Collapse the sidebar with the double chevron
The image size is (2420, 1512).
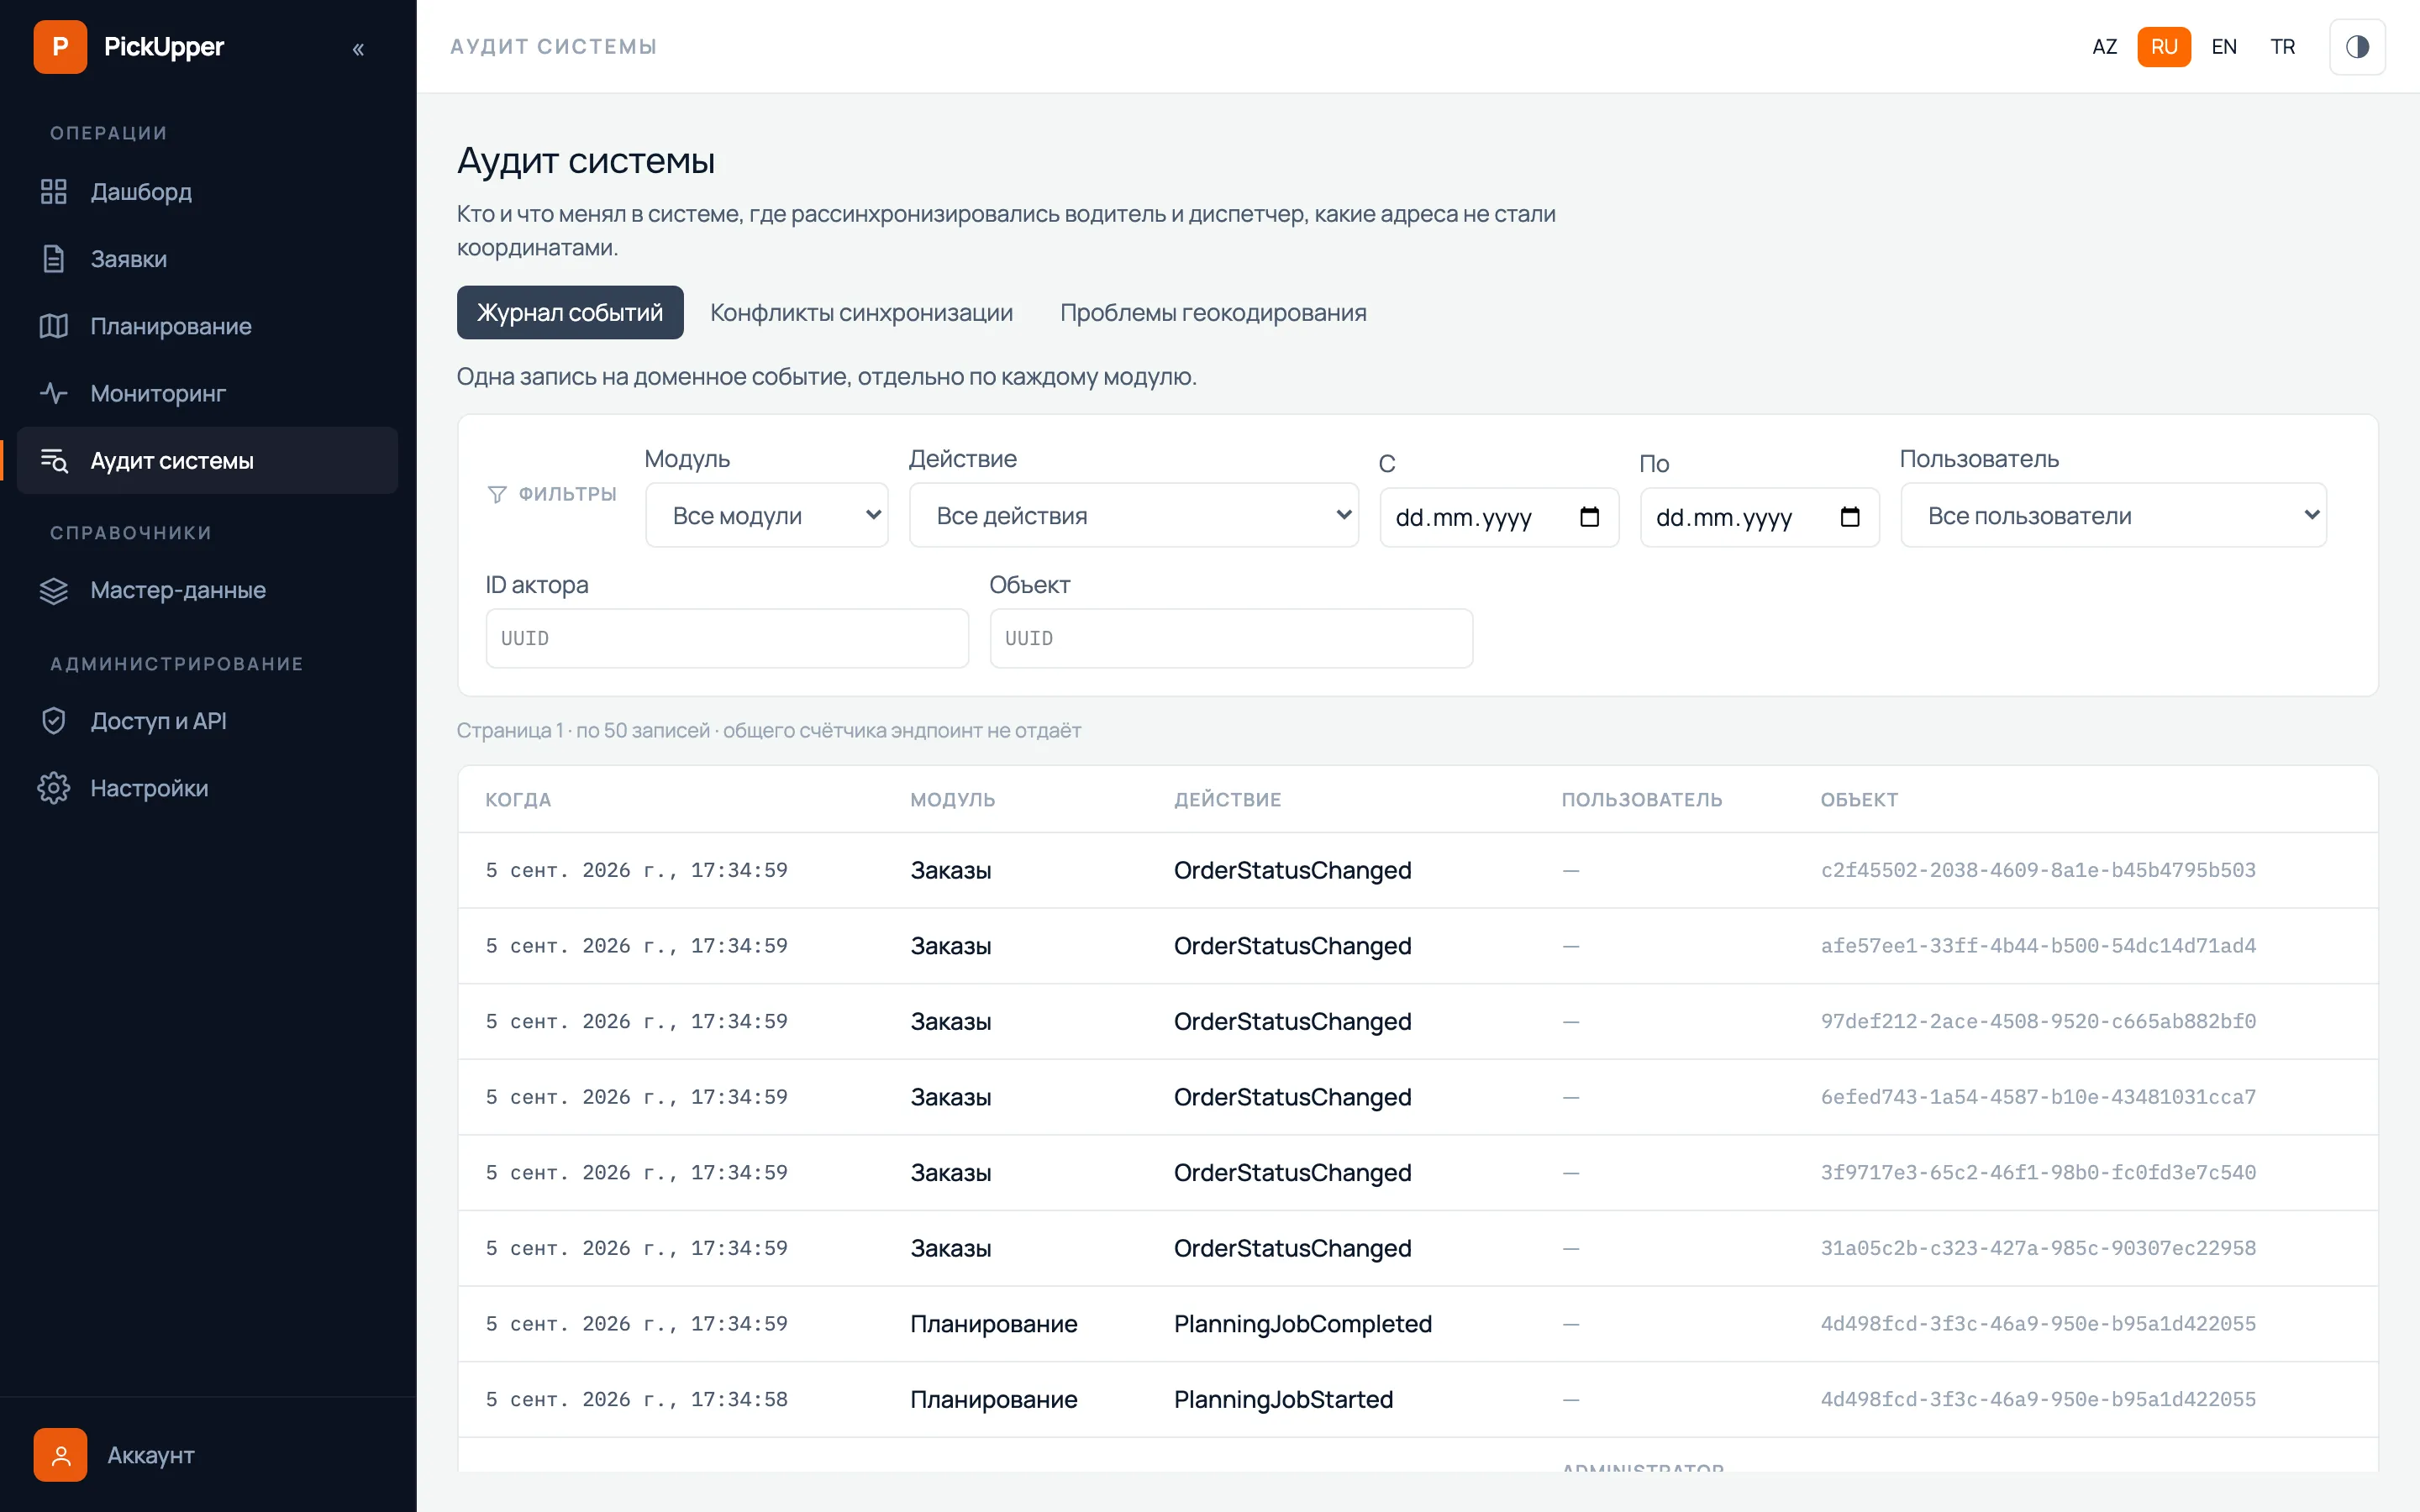pyautogui.click(x=358, y=48)
